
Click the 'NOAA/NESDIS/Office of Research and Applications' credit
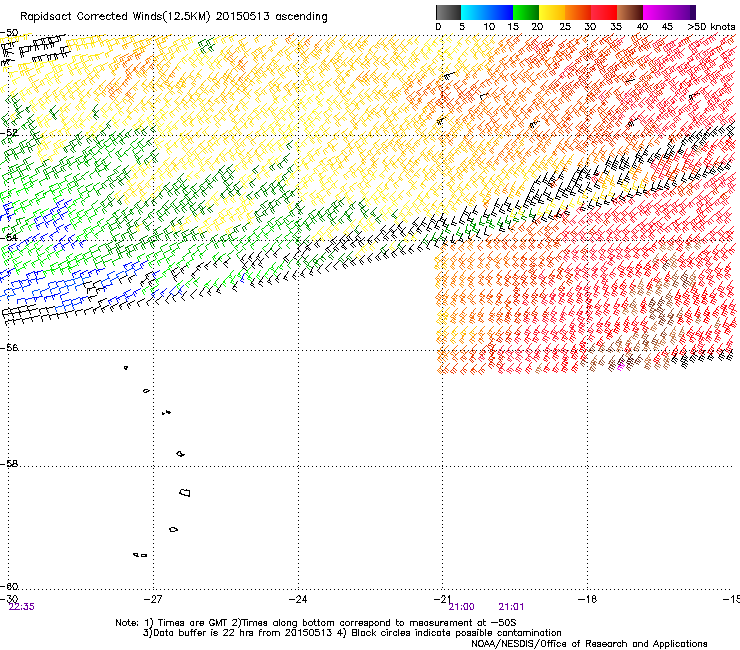589,644
